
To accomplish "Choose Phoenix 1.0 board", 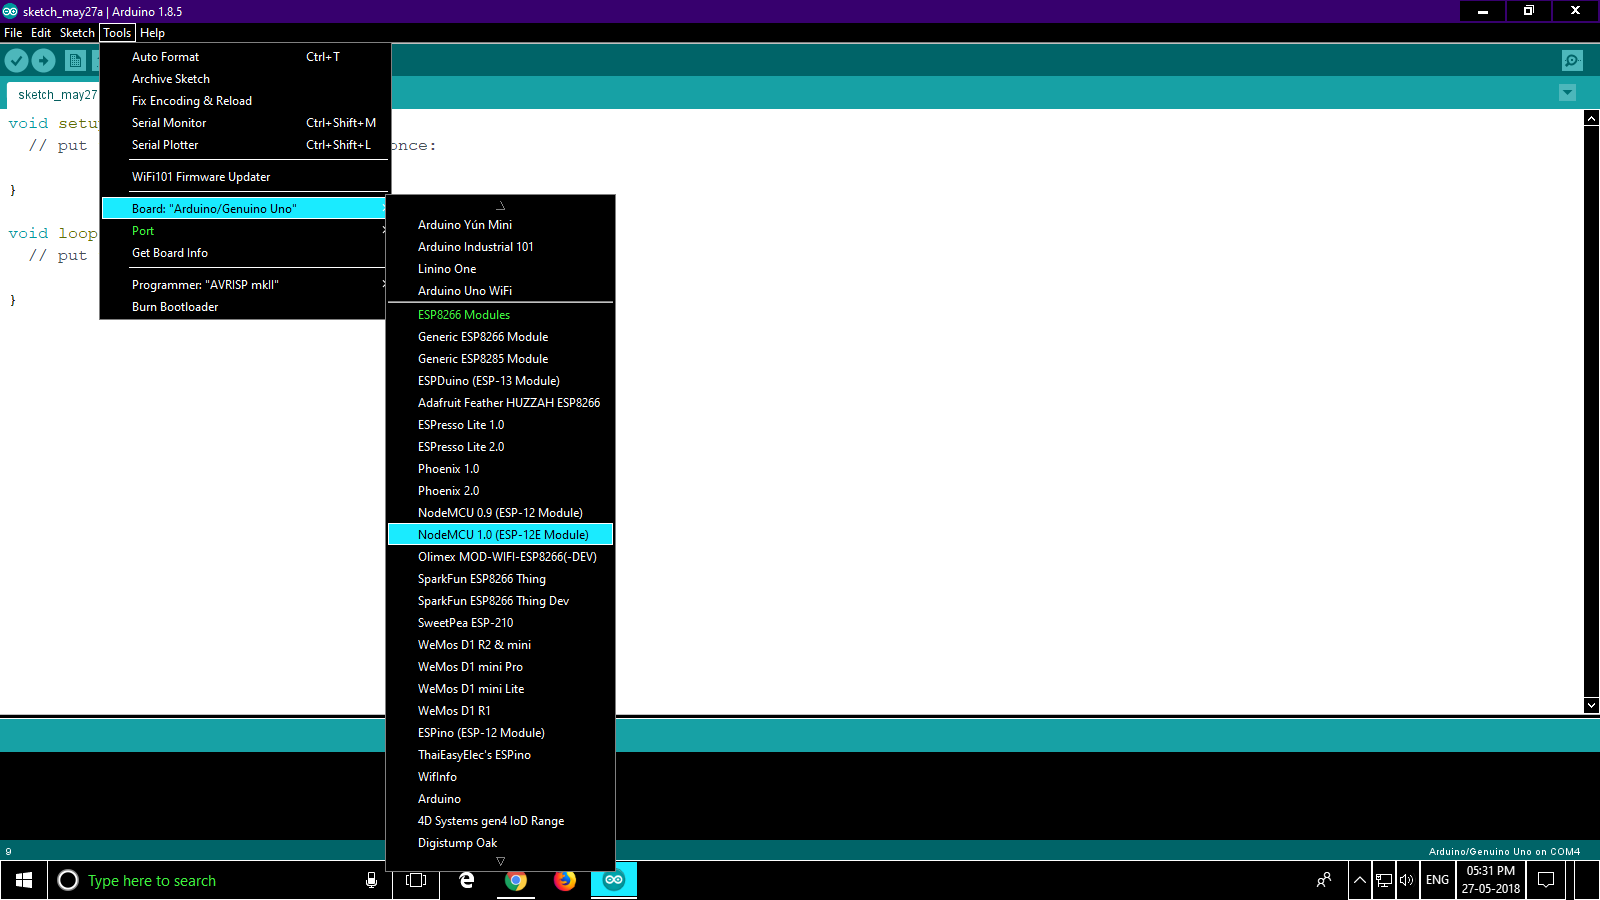I will pos(500,469).
